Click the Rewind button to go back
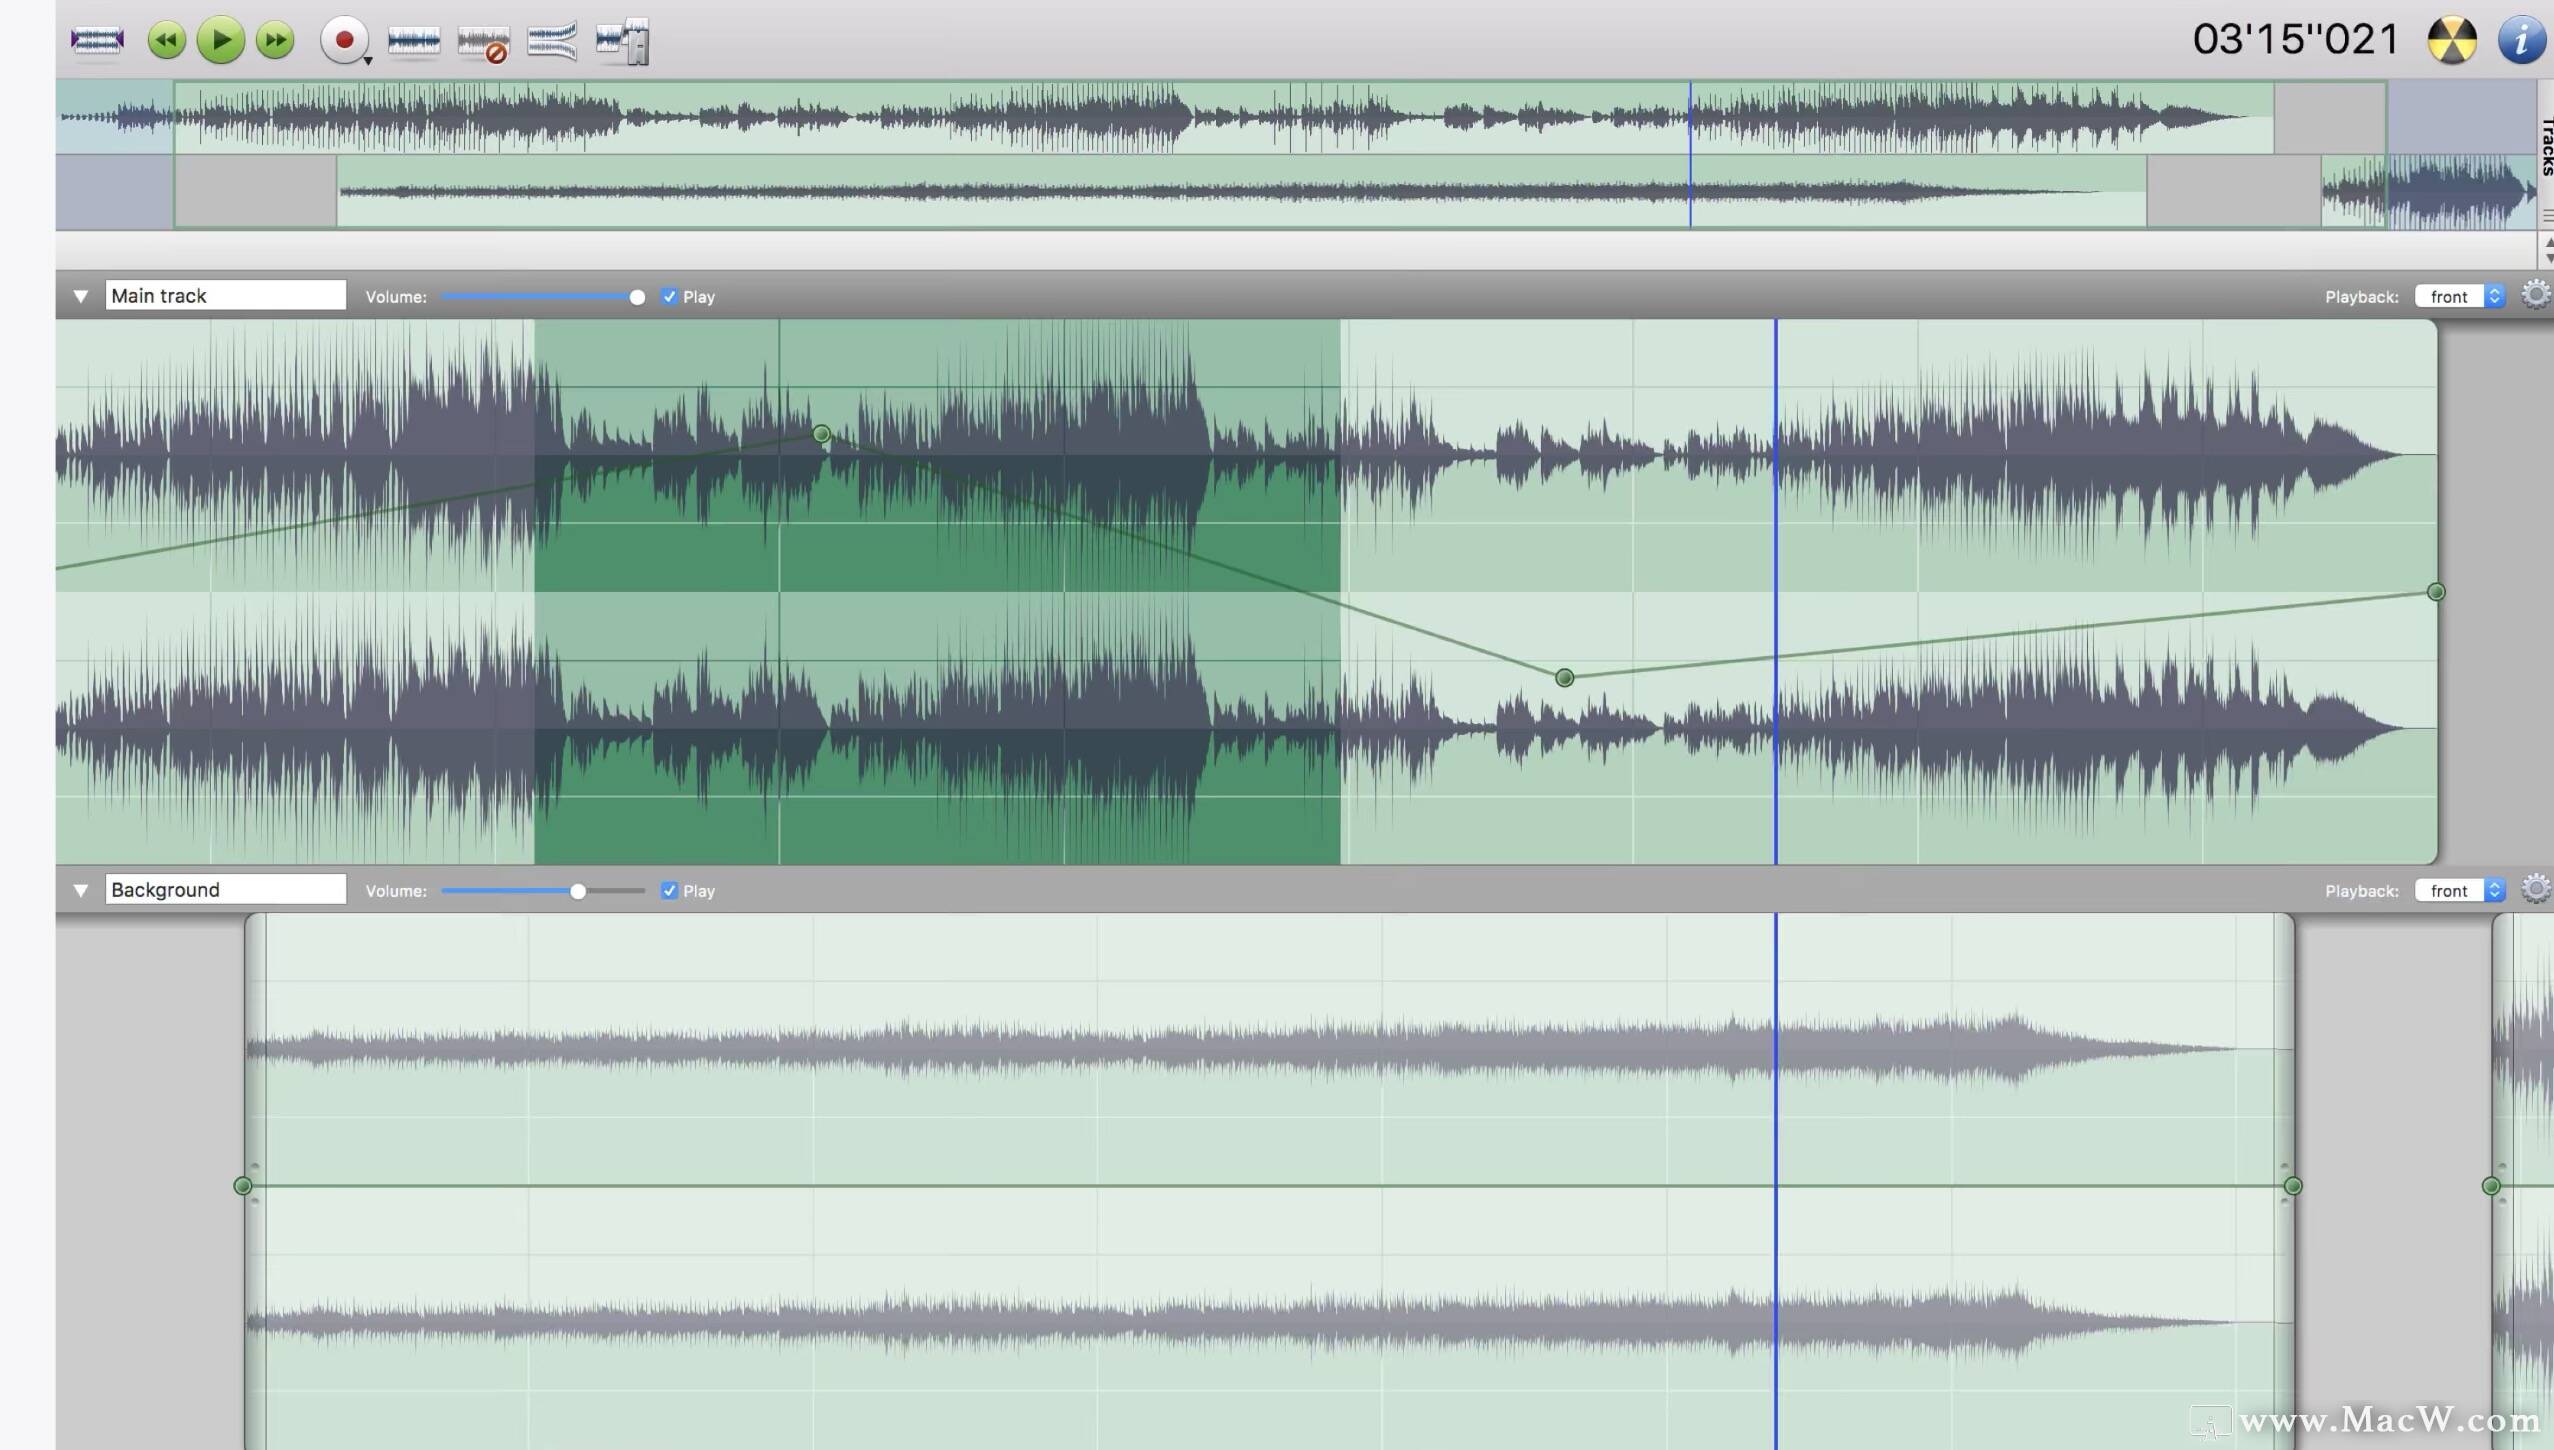The width and height of the screenshot is (2554, 1450). click(x=165, y=39)
